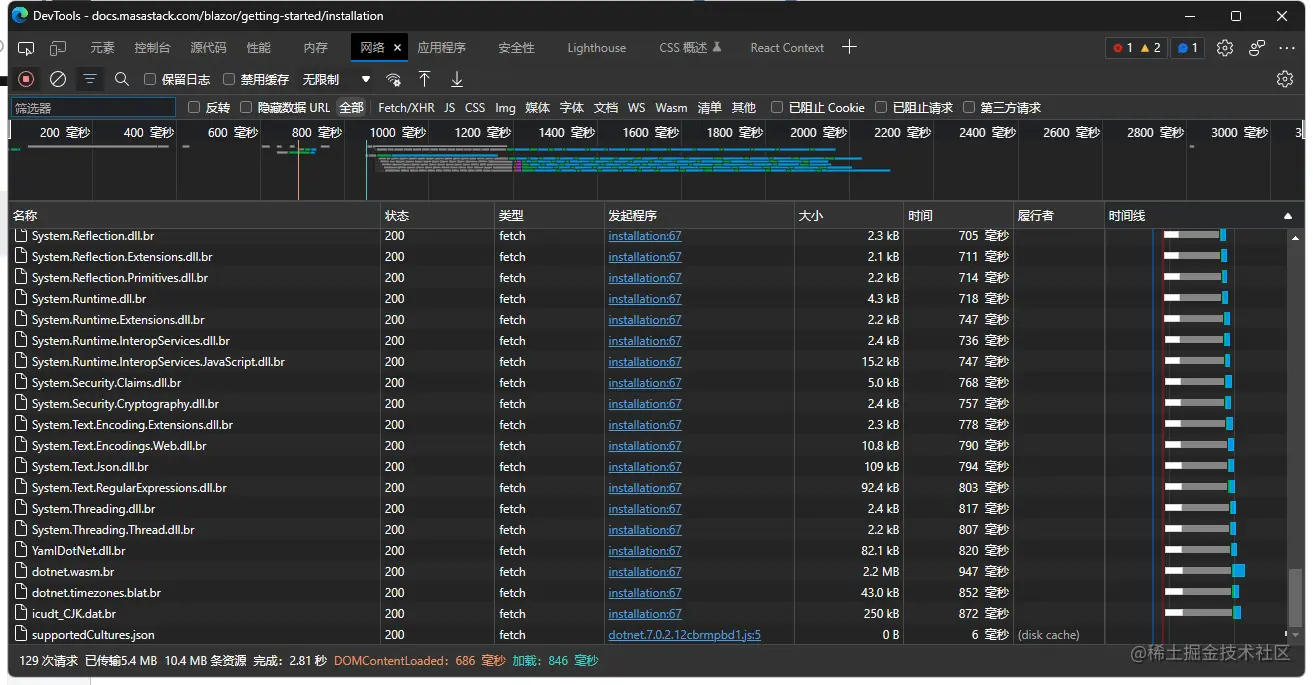Filter requests by Wasm type

point(671,107)
